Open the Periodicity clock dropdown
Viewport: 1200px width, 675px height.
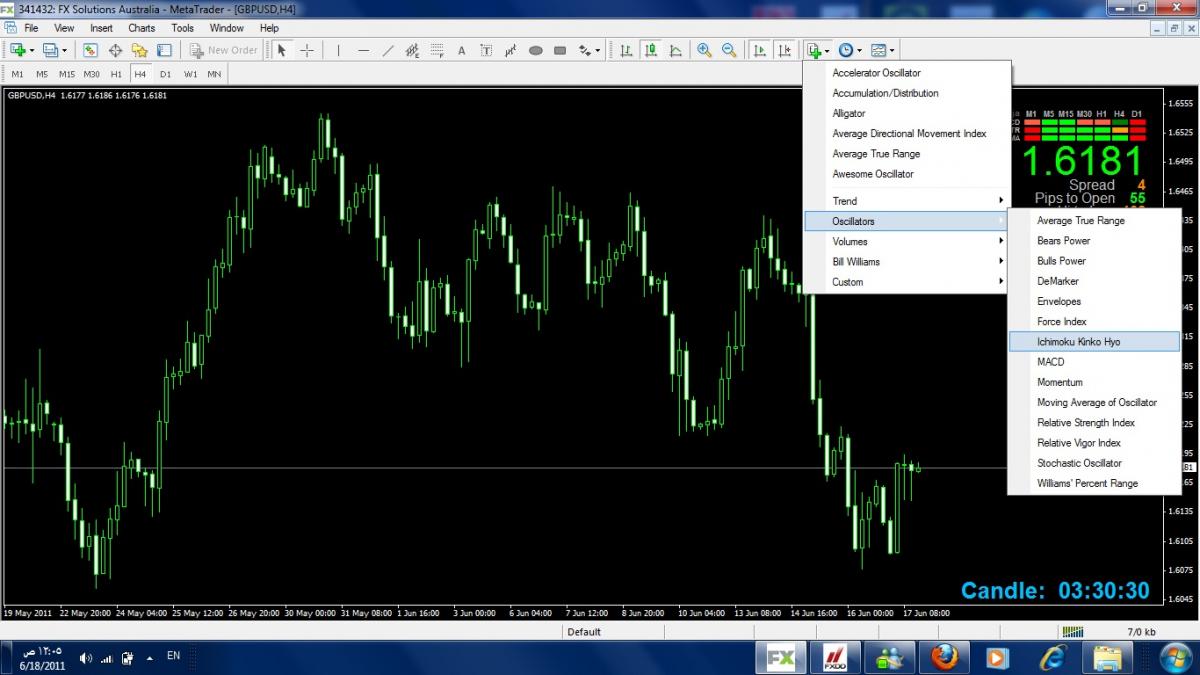pyautogui.click(x=850, y=50)
